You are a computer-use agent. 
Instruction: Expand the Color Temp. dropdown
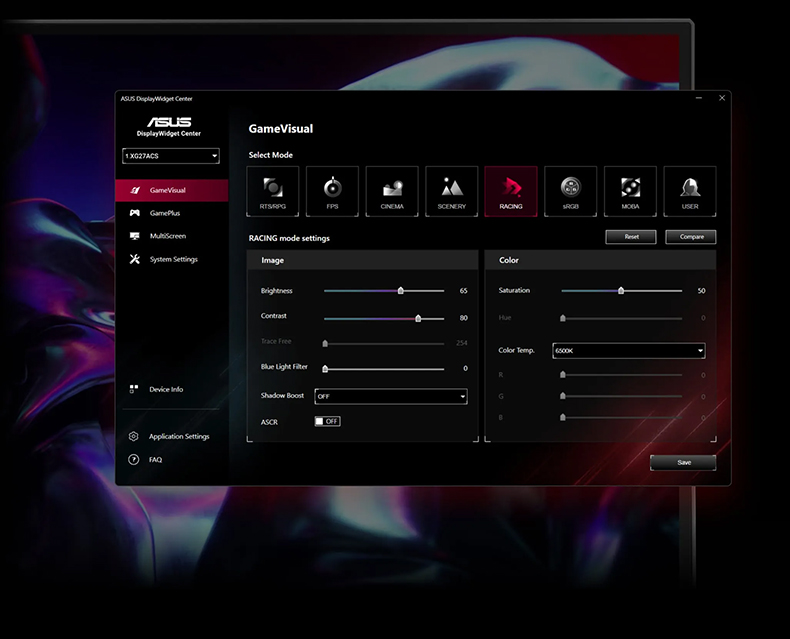pyautogui.click(x=629, y=351)
